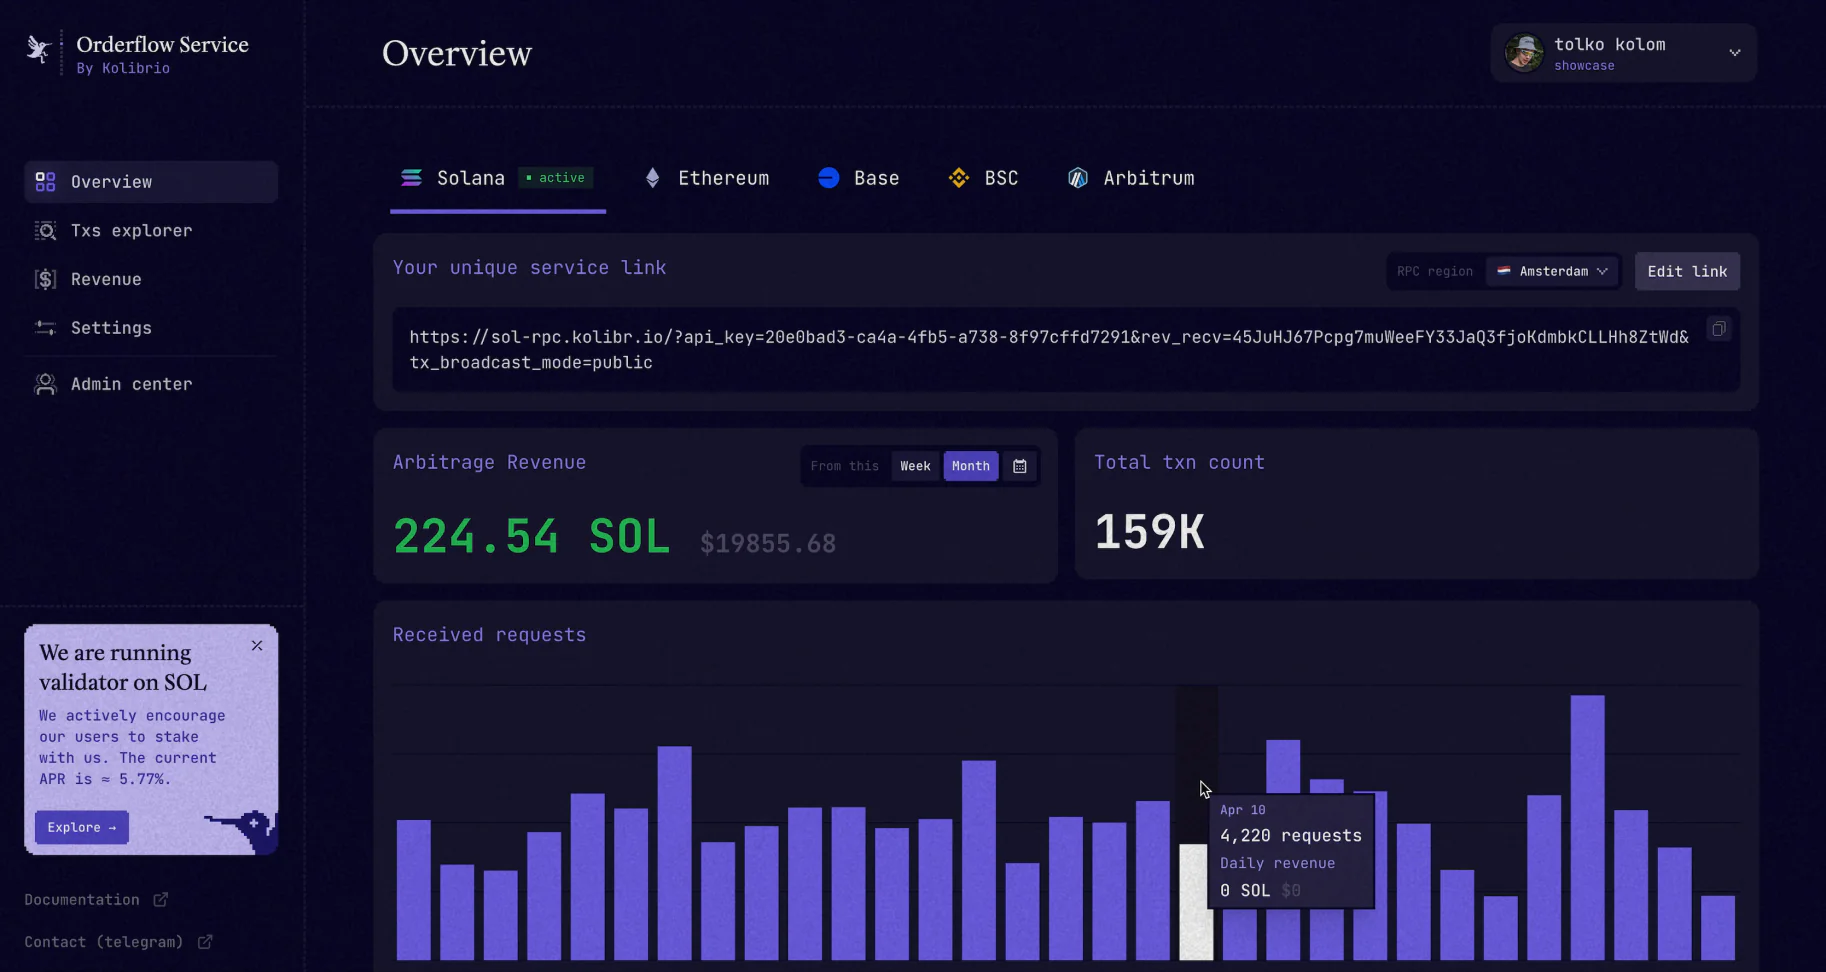Click the Arbitrum logo icon
The image size is (1826, 972).
click(1078, 178)
